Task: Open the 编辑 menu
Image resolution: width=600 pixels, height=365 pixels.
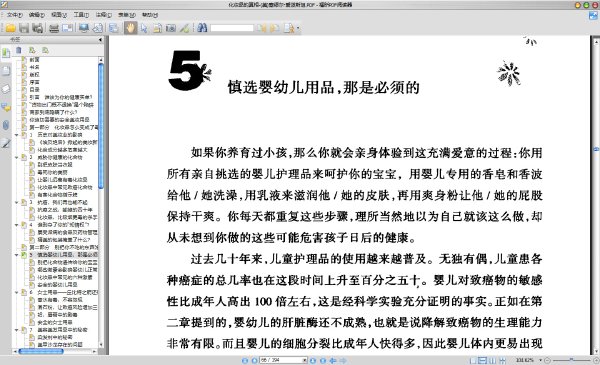Action: (x=36, y=15)
